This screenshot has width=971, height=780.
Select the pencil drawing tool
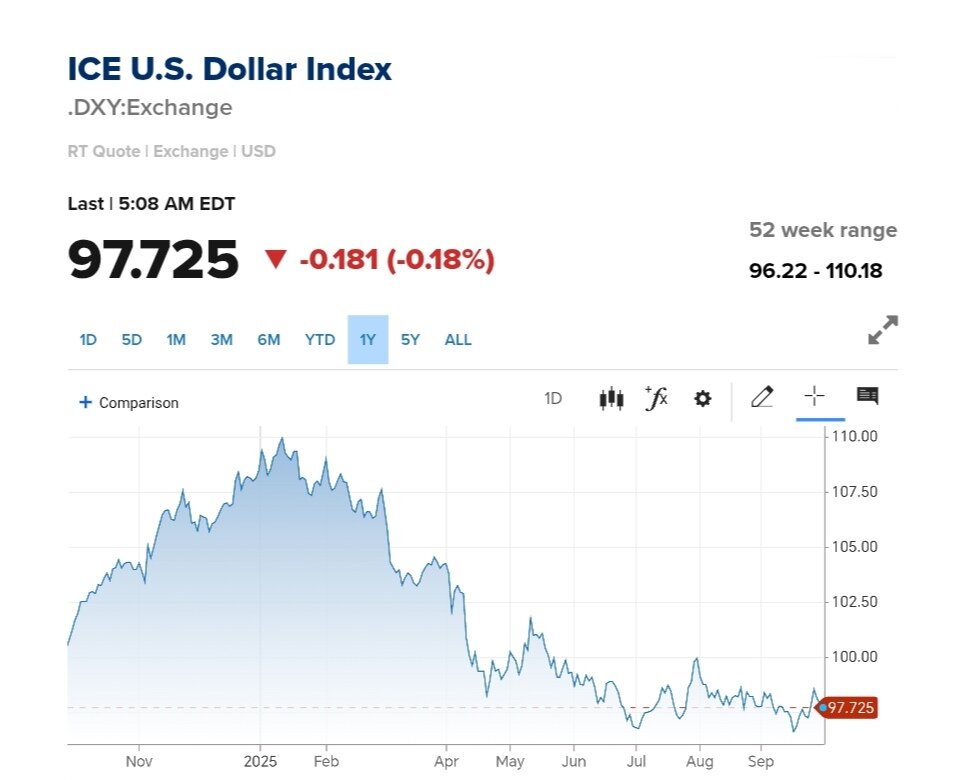pos(762,398)
